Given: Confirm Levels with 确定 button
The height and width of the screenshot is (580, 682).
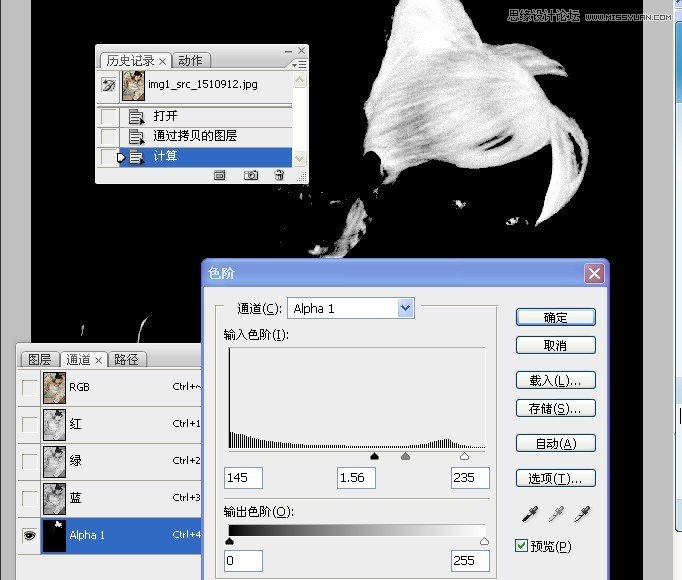Looking at the screenshot, I should [x=555, y=317].
